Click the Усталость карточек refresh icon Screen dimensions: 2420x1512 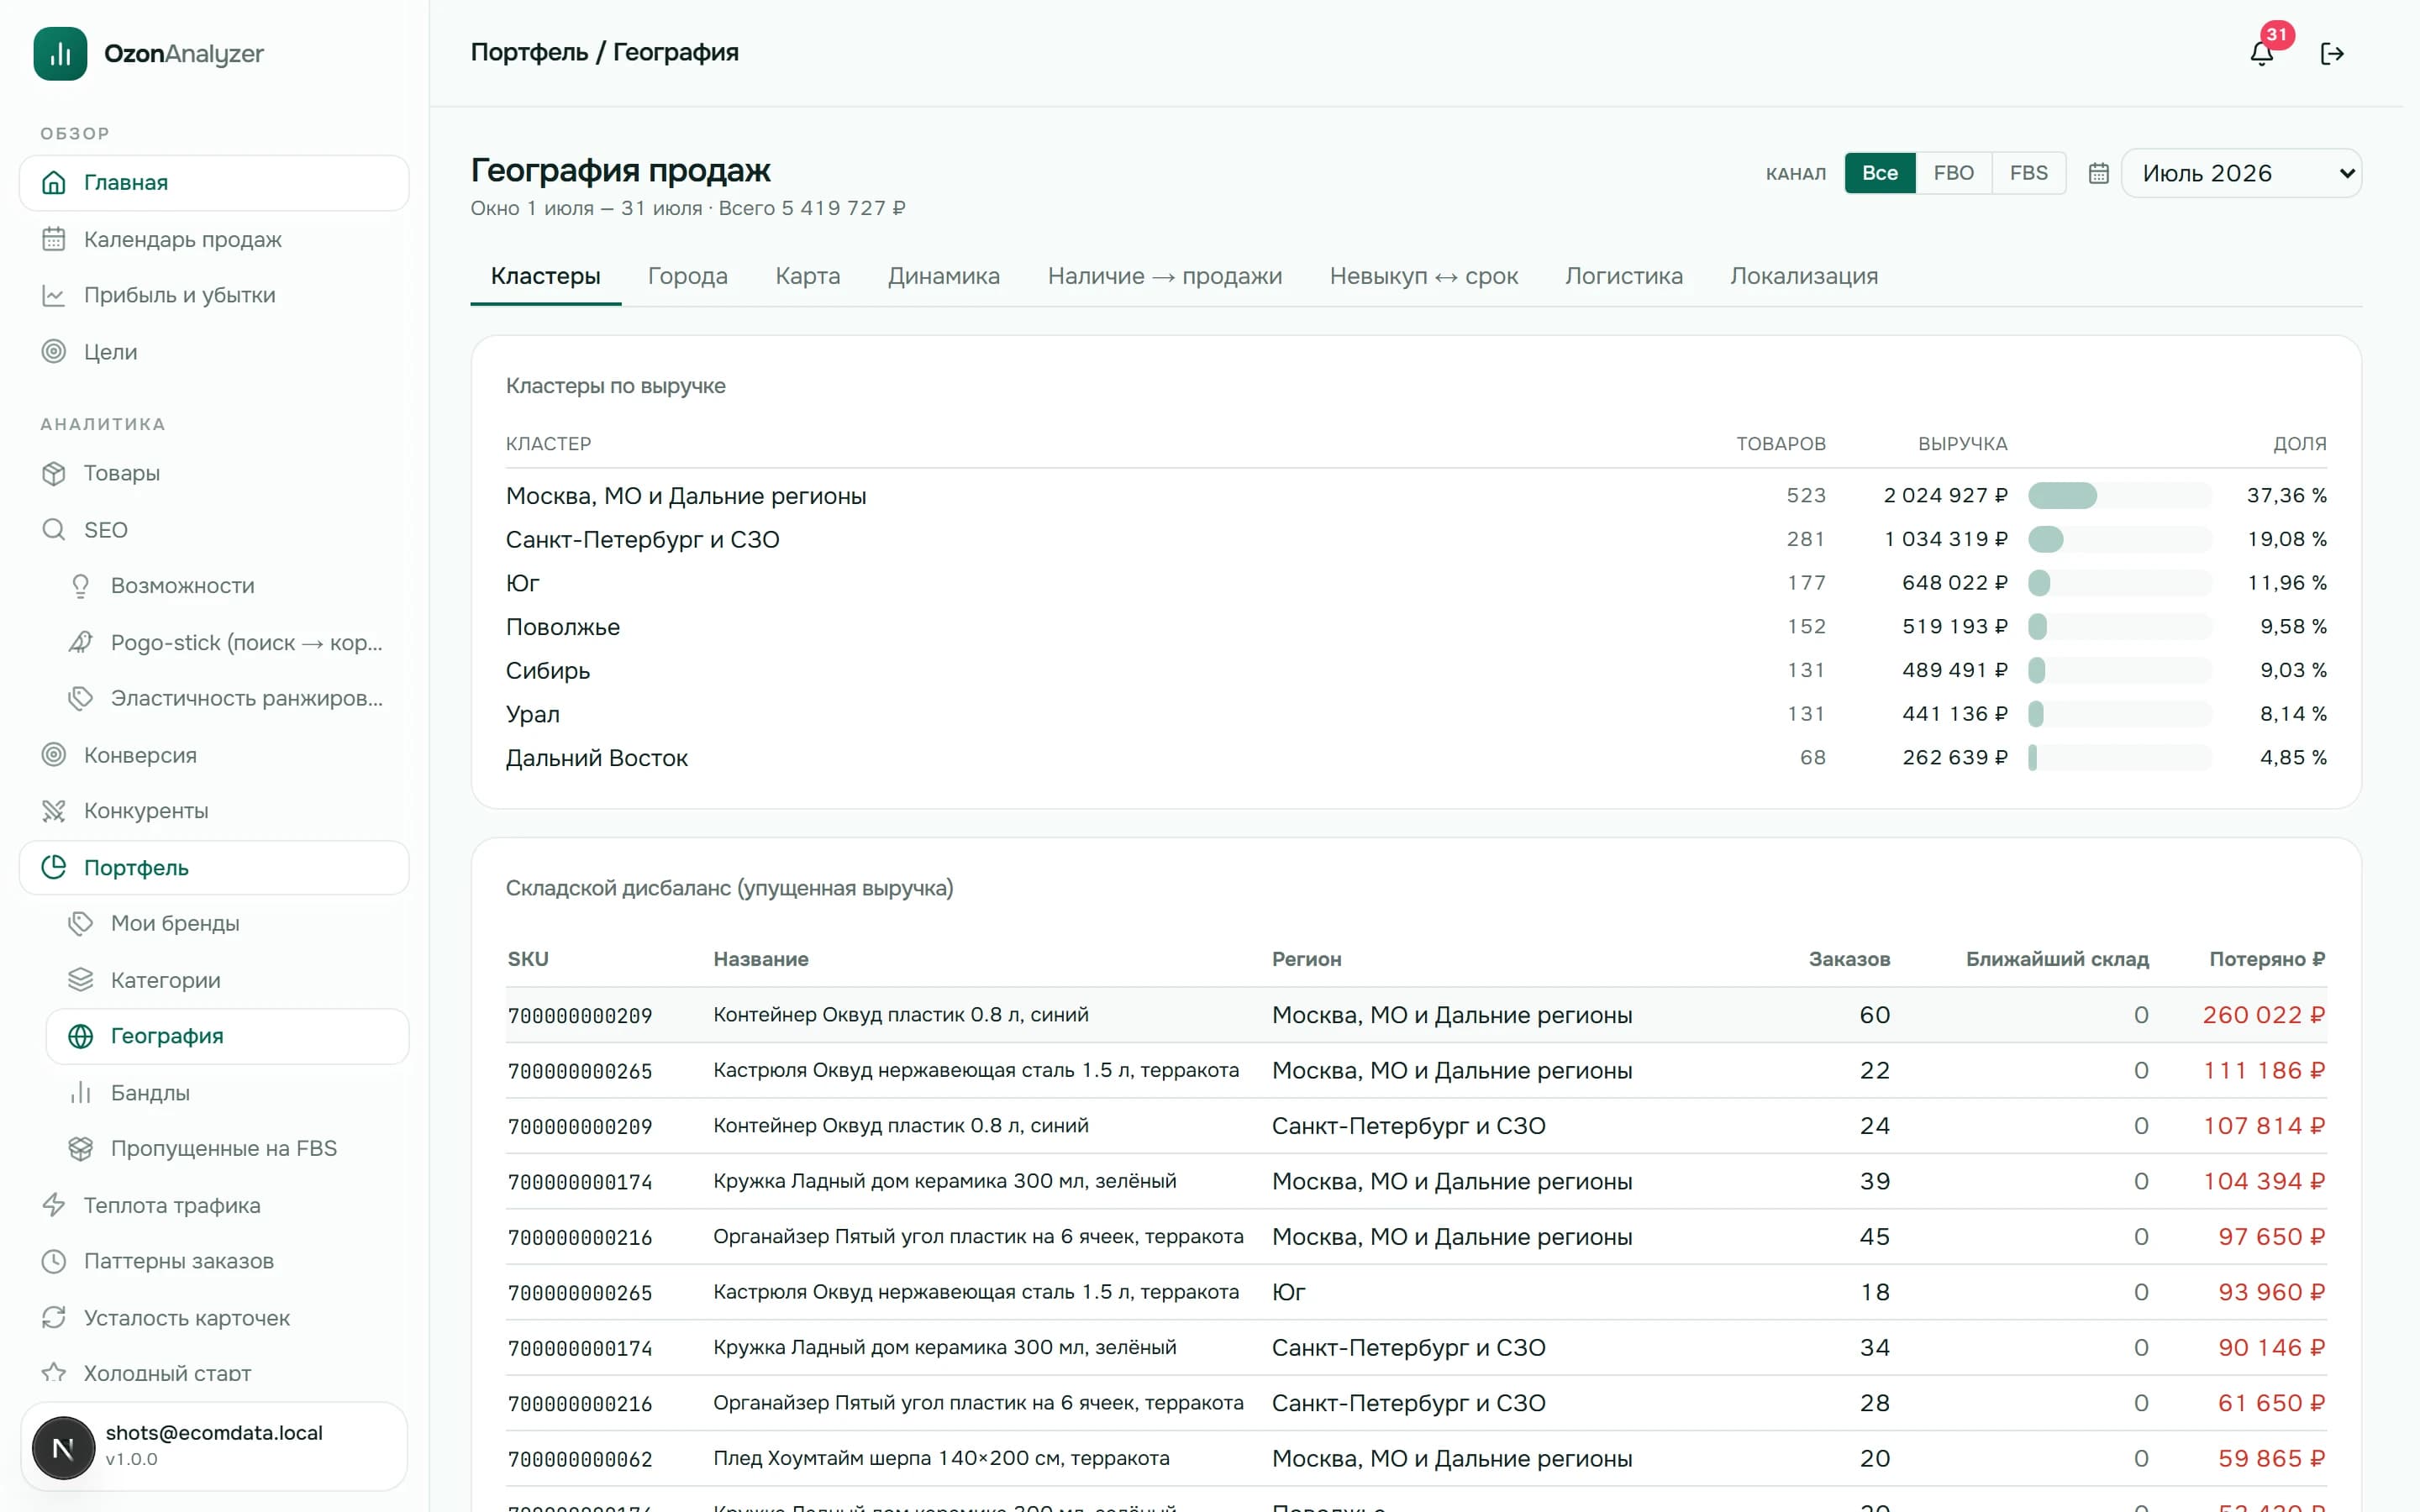pos(54,1317)
